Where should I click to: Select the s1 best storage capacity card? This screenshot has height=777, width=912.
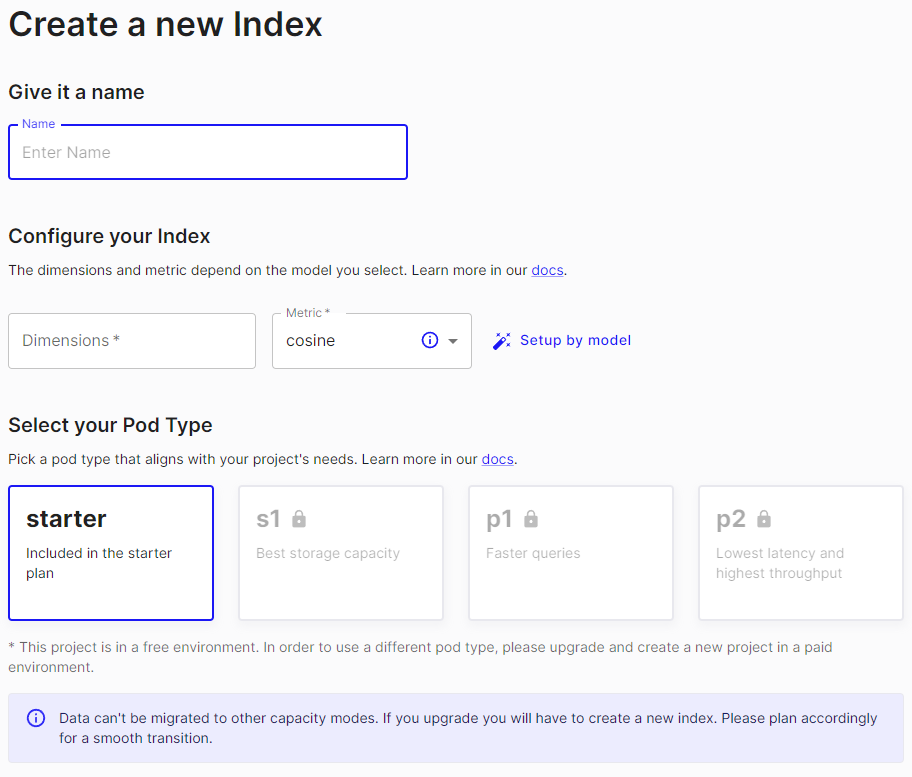[341, 553]
